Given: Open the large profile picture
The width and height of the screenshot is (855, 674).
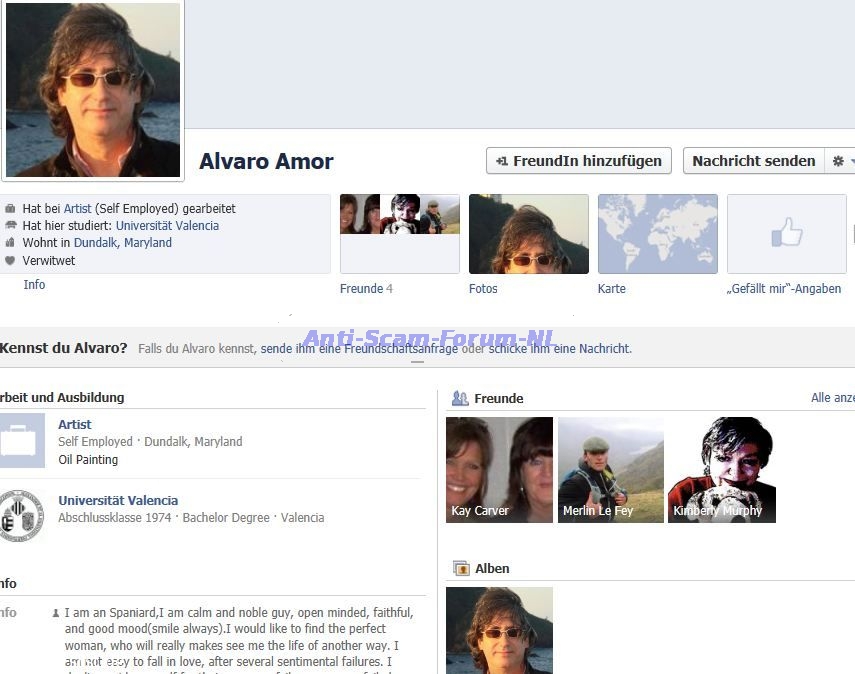Looking at the screenshot, I should 93,90.
